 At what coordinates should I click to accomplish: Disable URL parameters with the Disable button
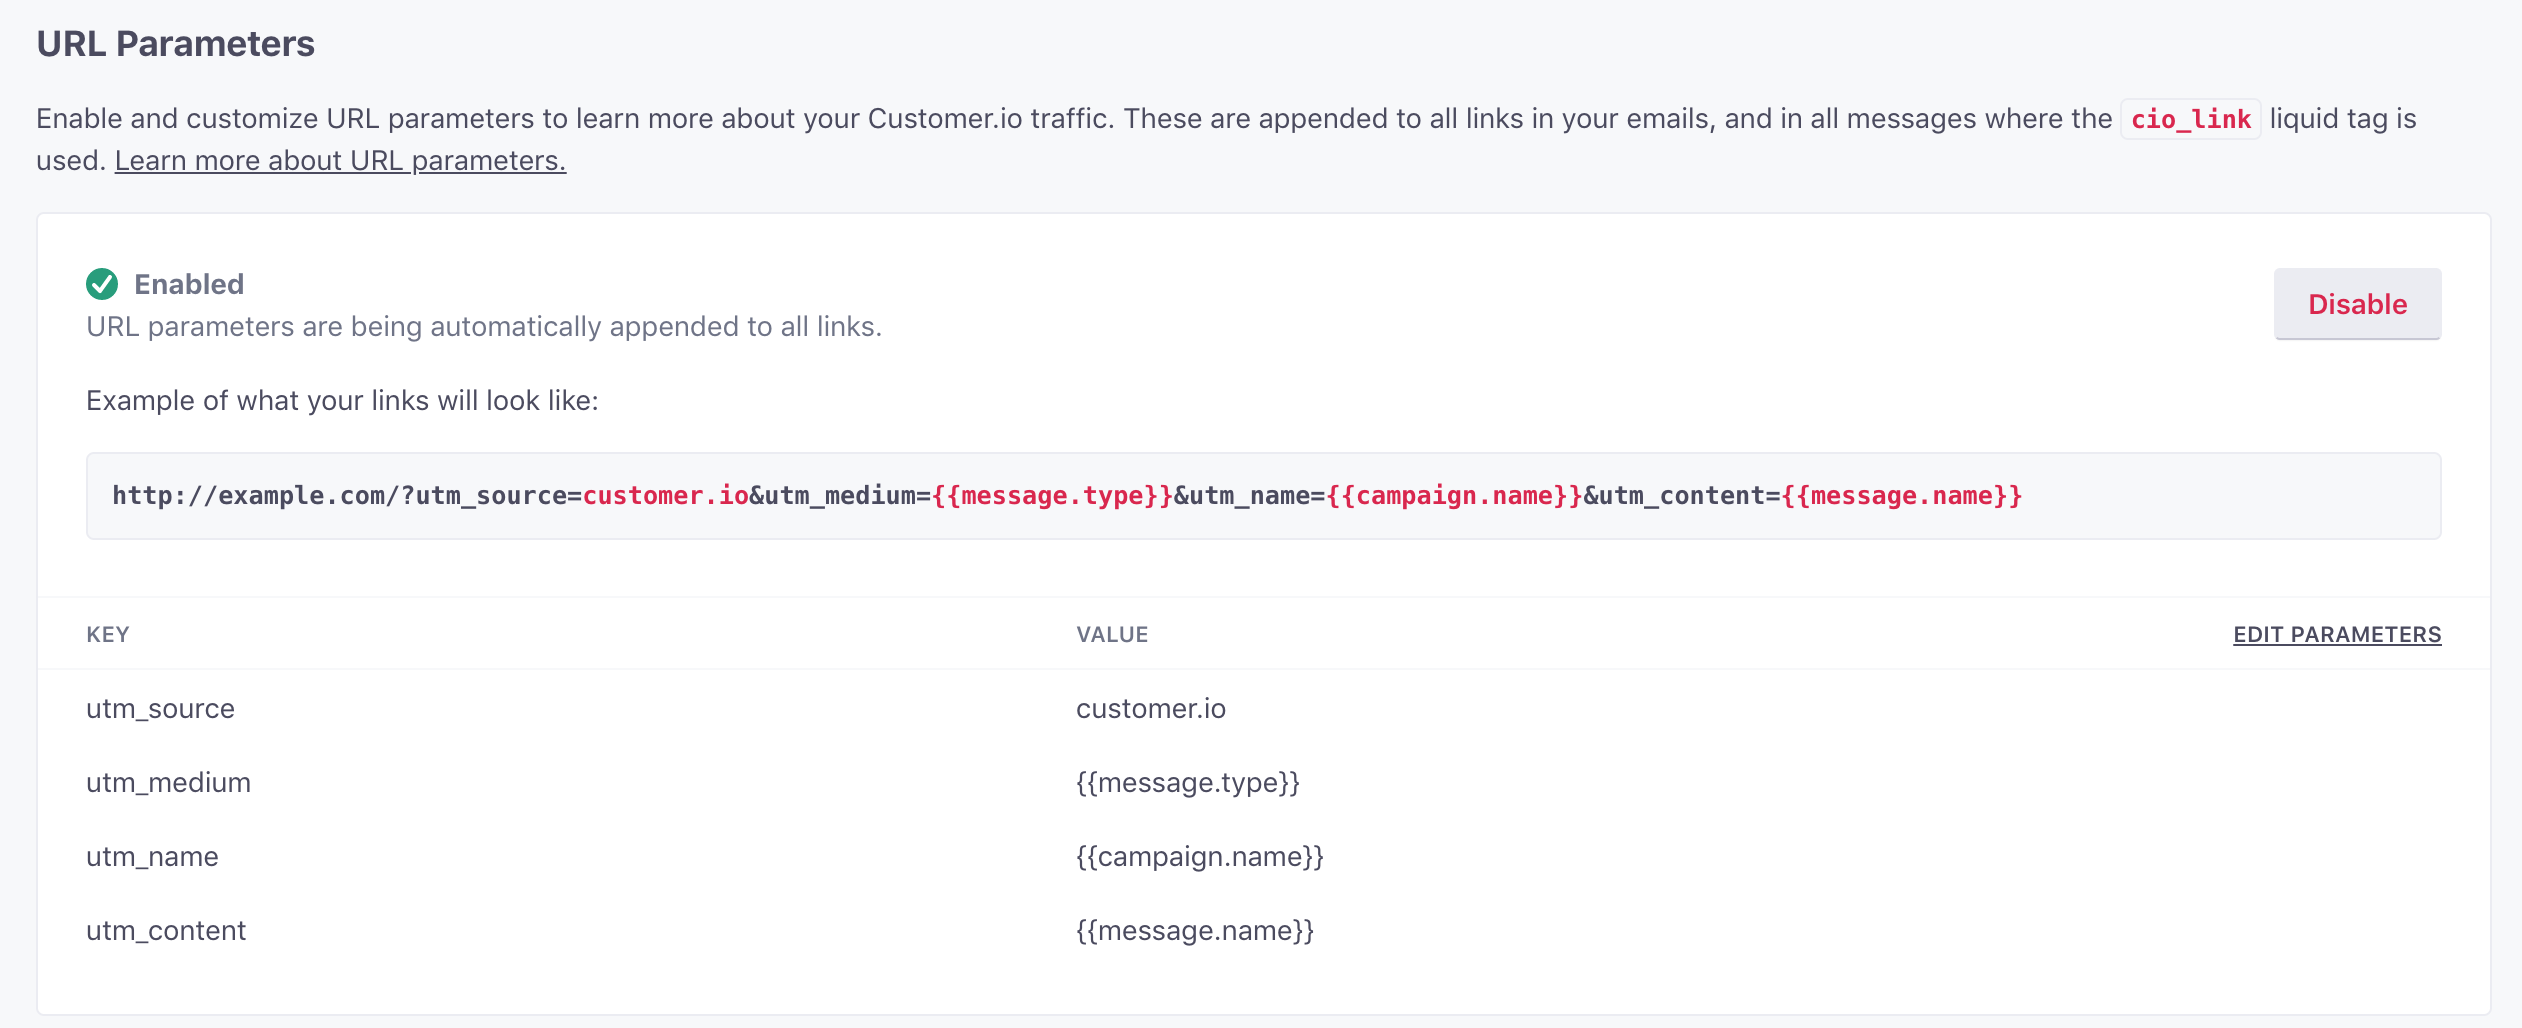(x=2356, y=304)
